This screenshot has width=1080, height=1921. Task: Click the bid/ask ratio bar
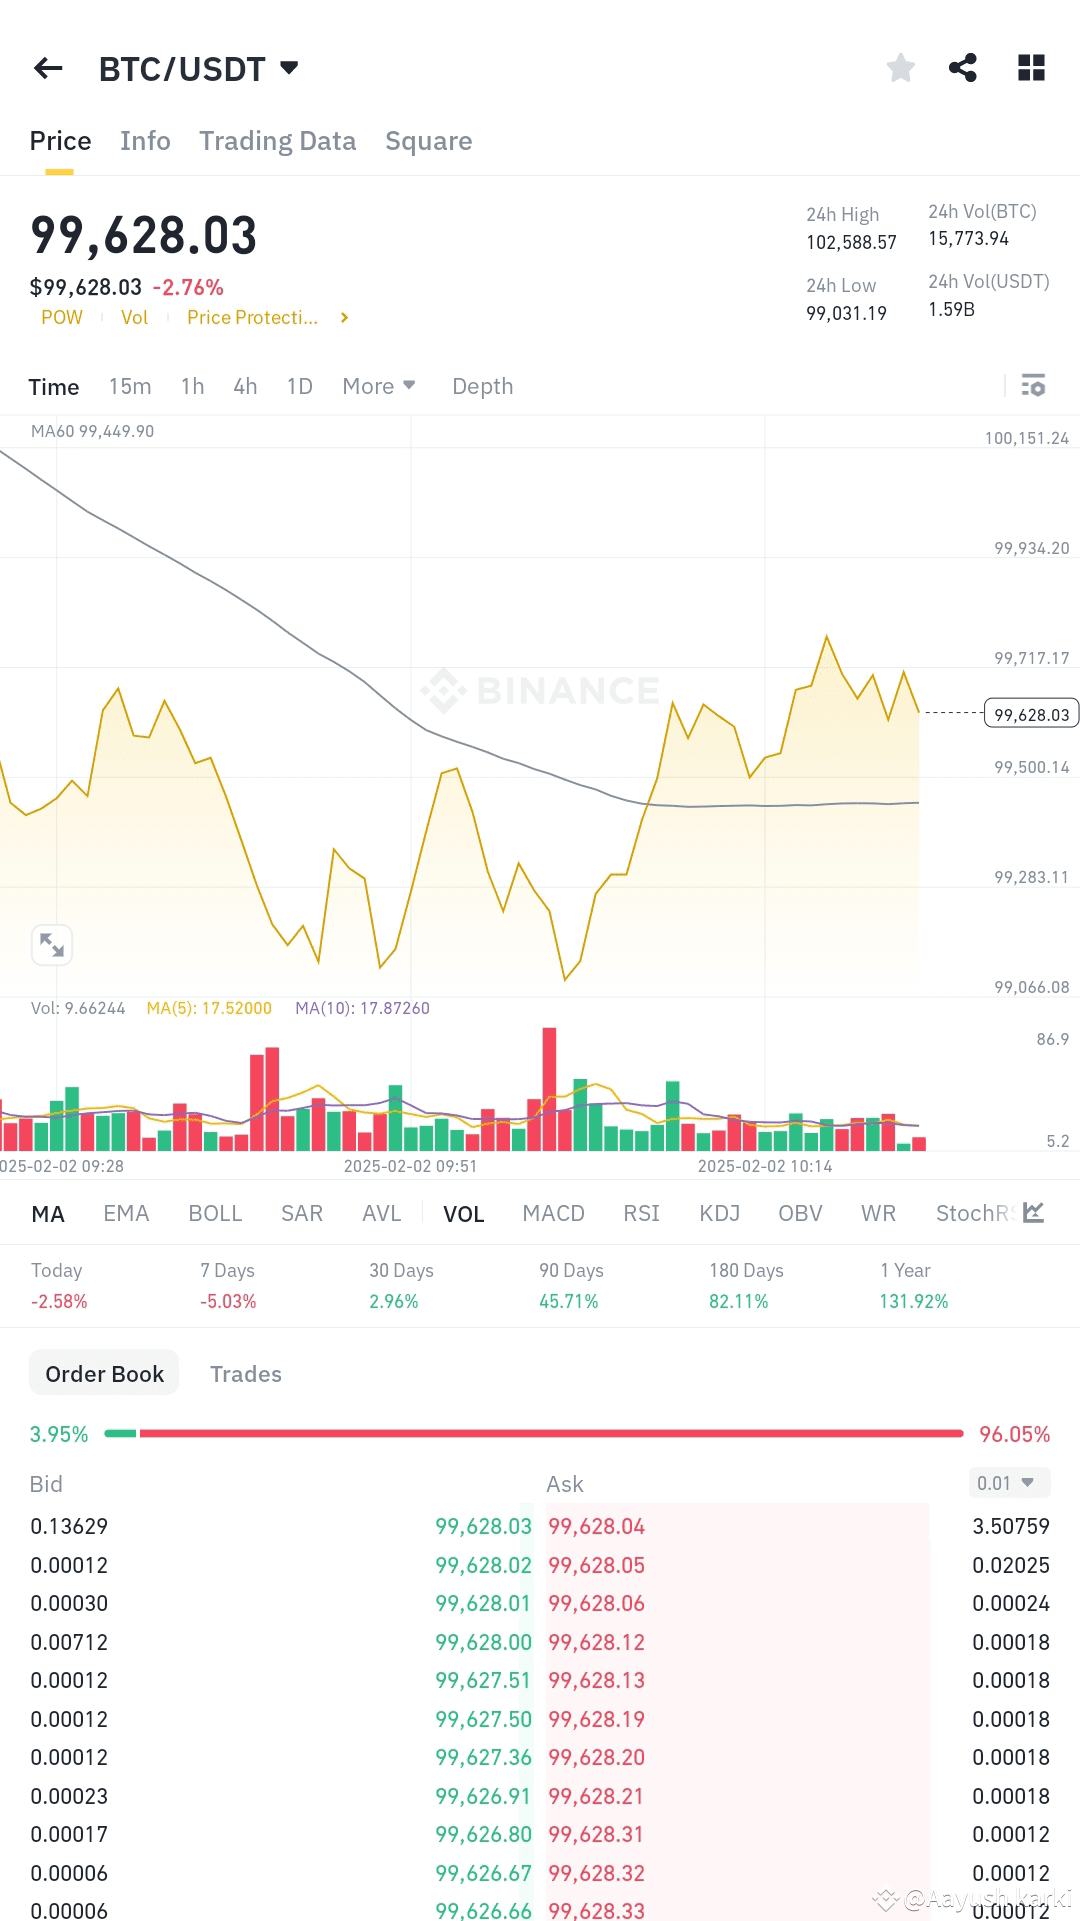540,1432
